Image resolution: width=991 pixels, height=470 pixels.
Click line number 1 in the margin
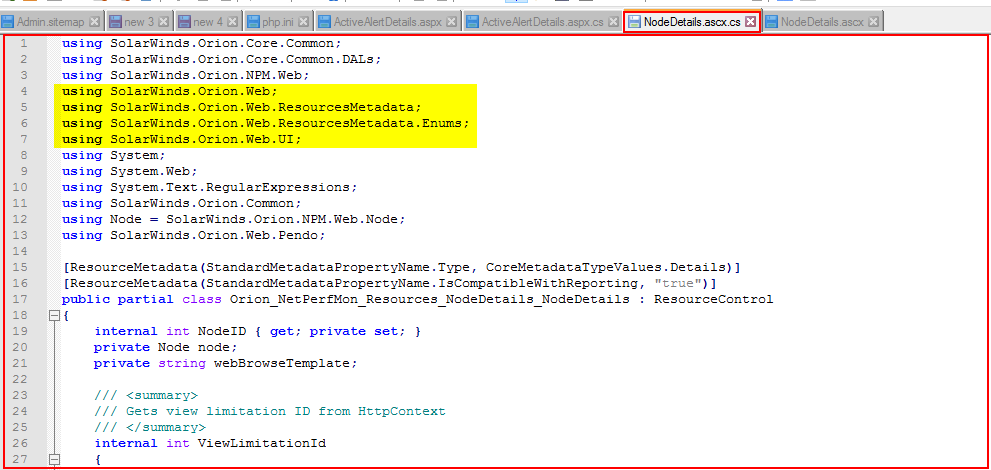[23, 43]
